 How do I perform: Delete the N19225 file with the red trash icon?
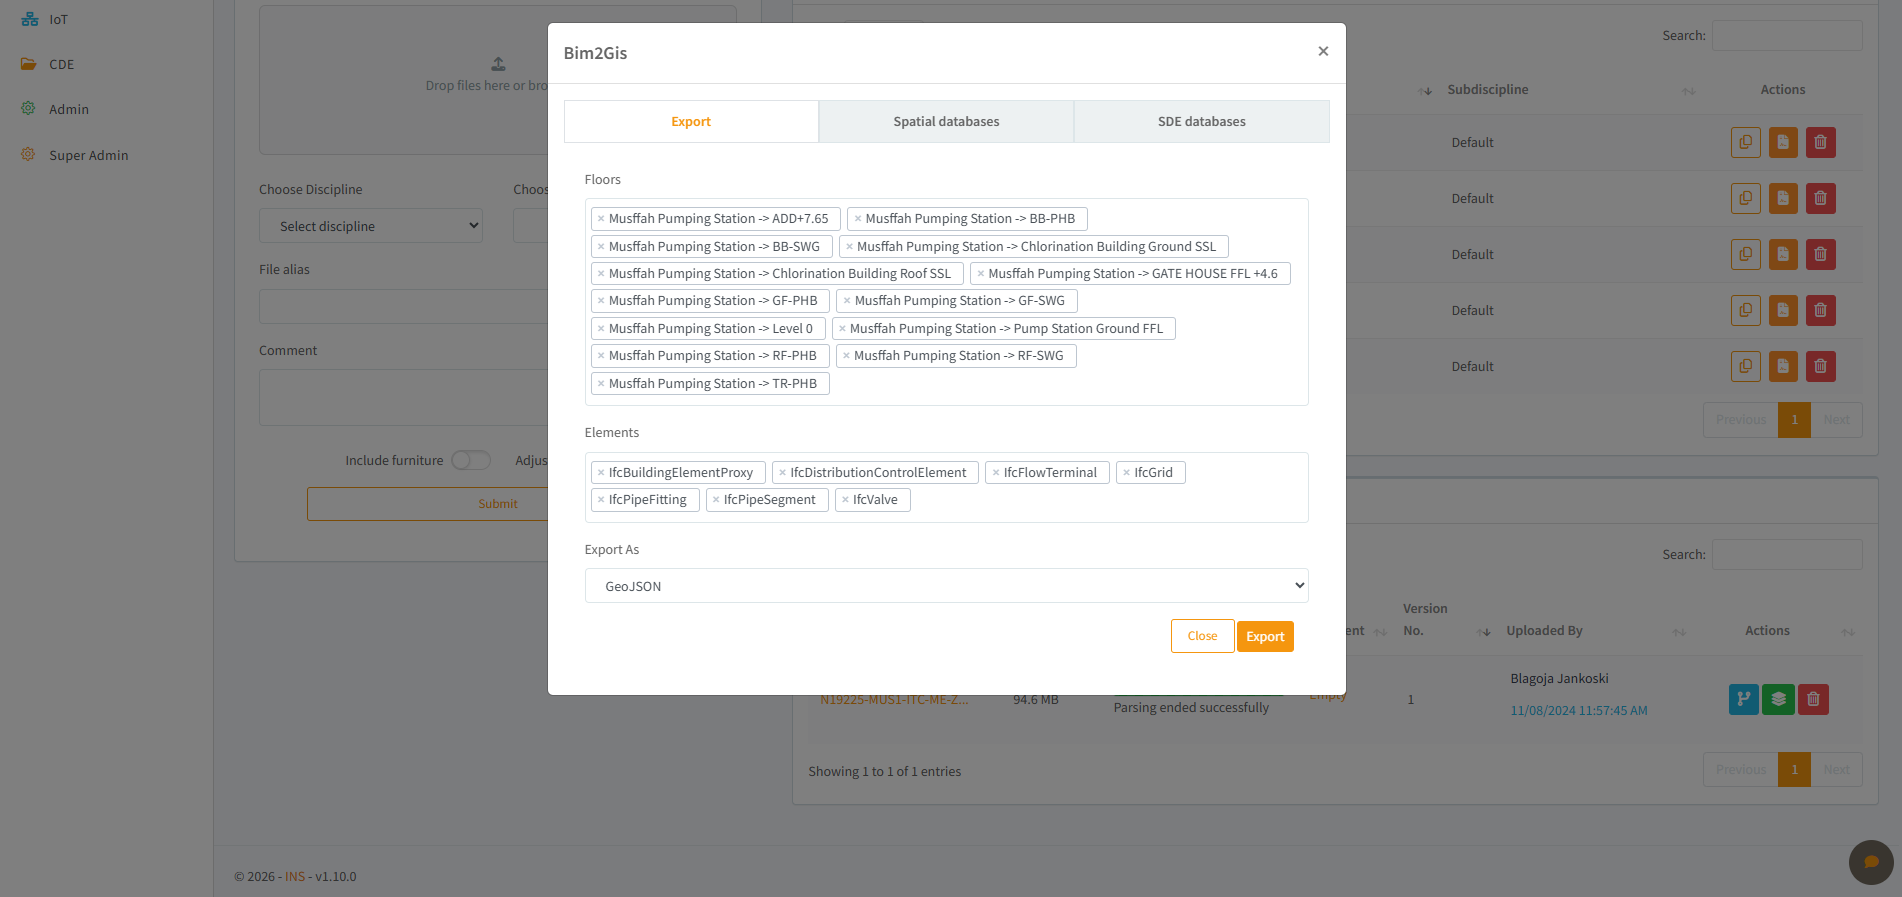[1813, 699]
